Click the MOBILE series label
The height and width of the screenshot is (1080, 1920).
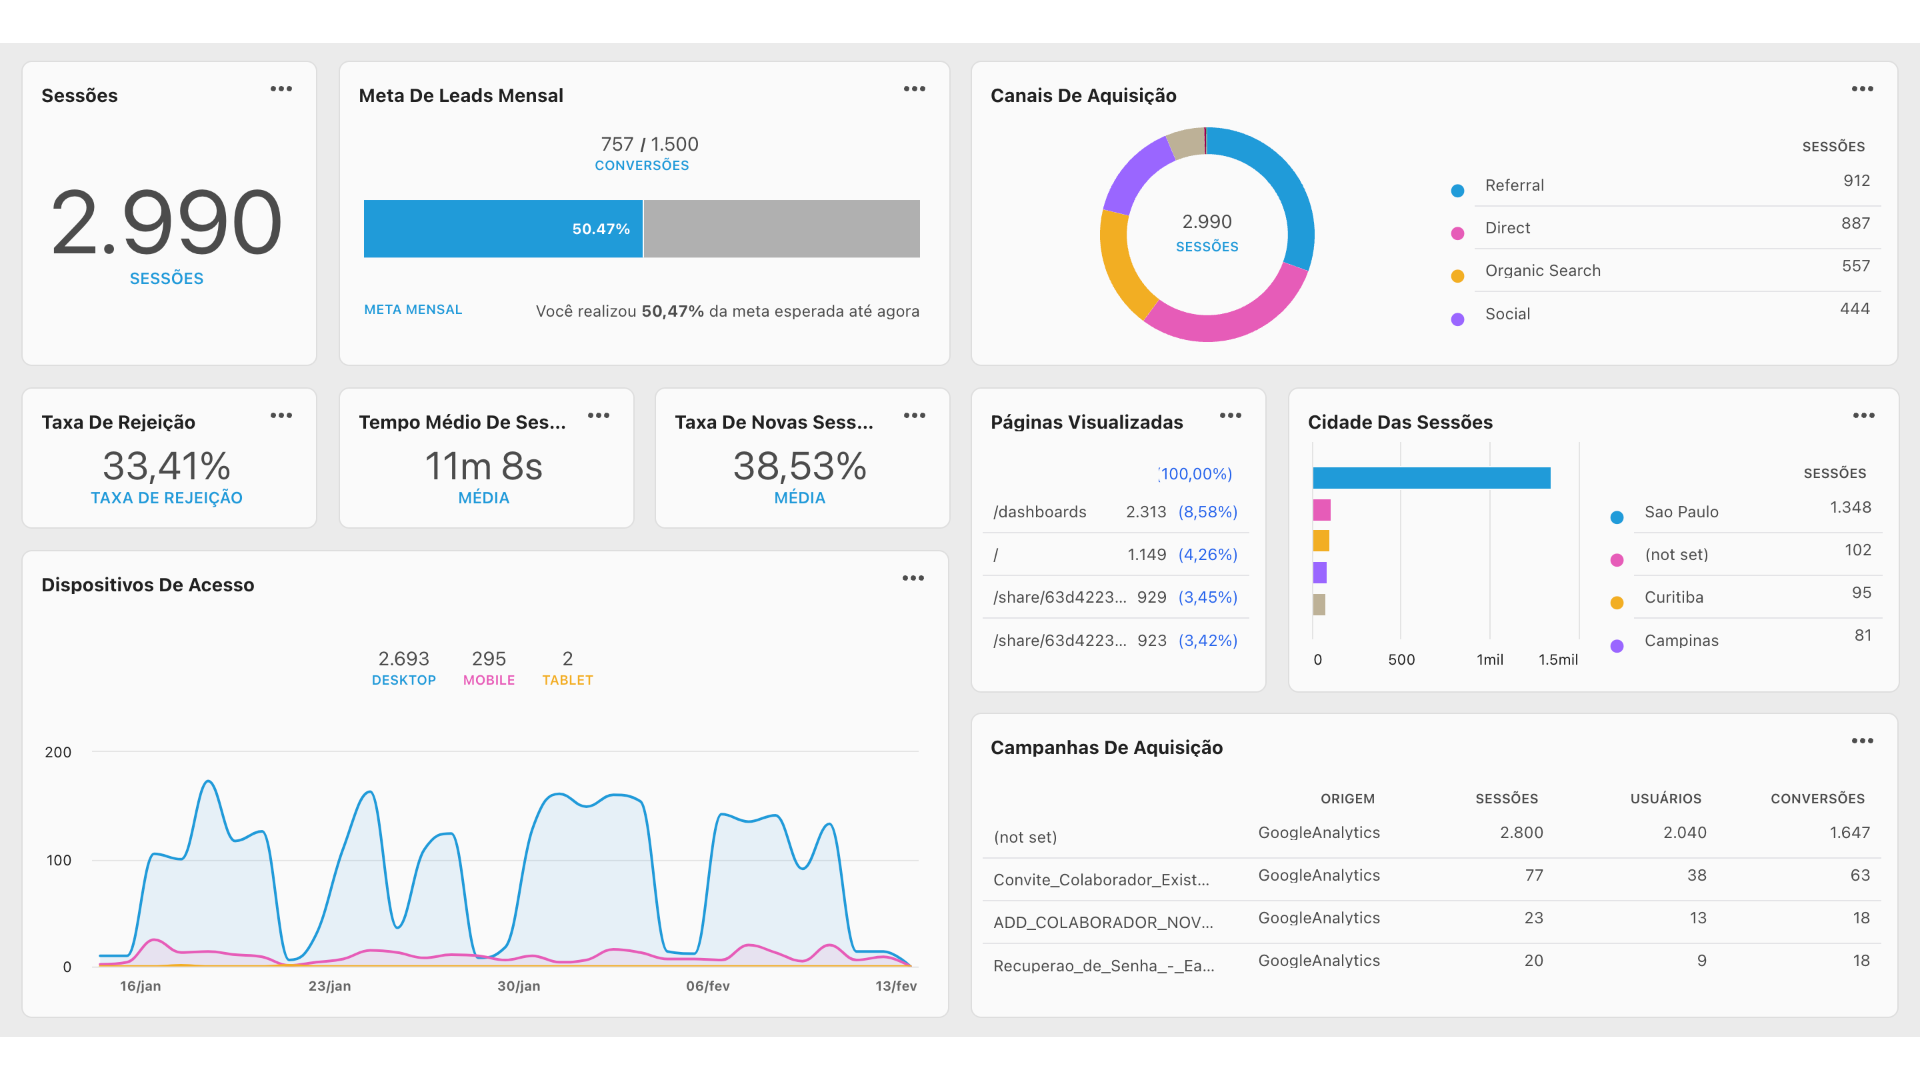click(489, 680)
